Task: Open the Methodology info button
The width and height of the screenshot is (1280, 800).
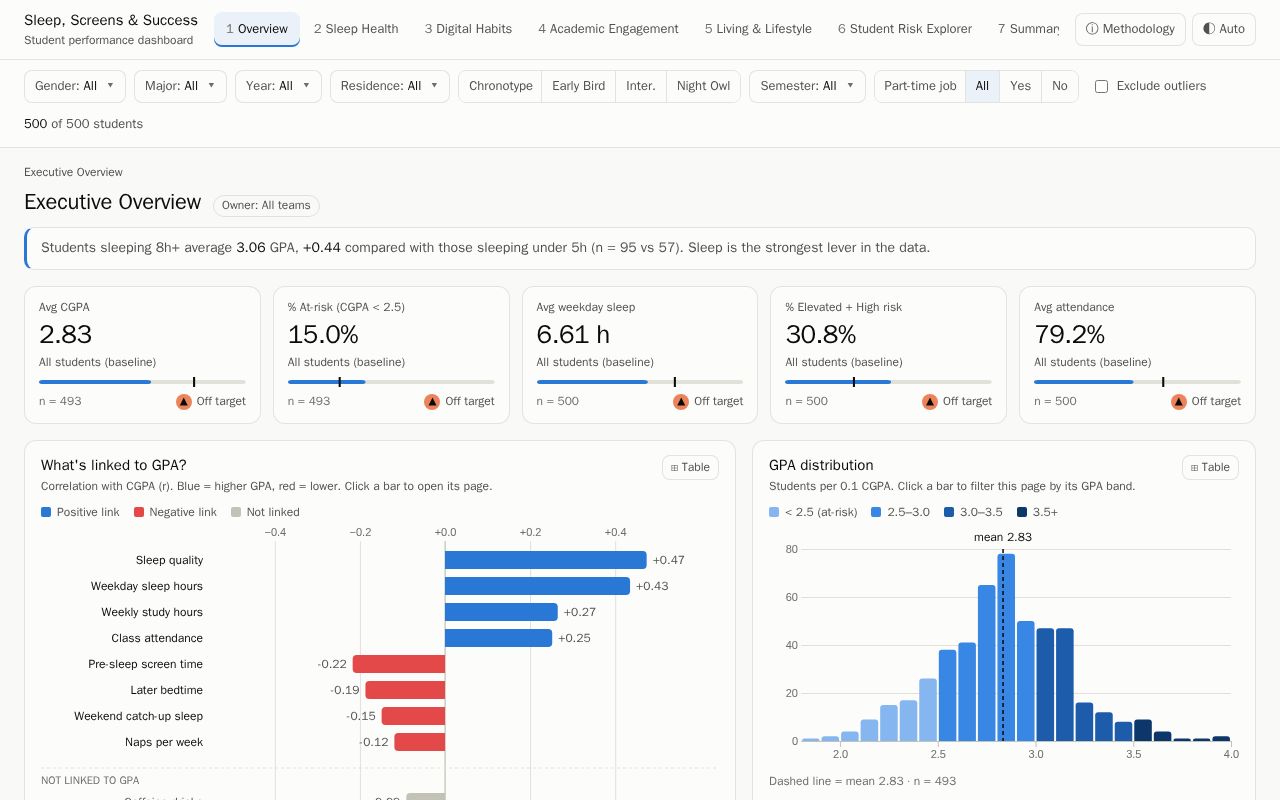Action: click(1130, 29)
